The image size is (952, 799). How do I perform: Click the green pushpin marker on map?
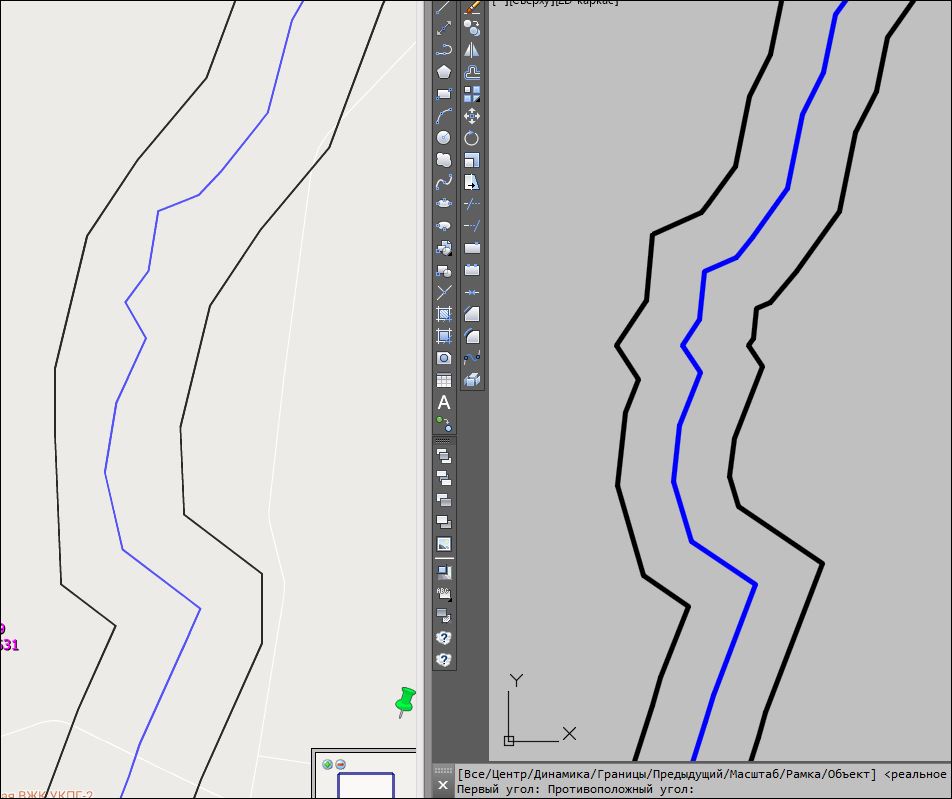[x=405, y=701]
